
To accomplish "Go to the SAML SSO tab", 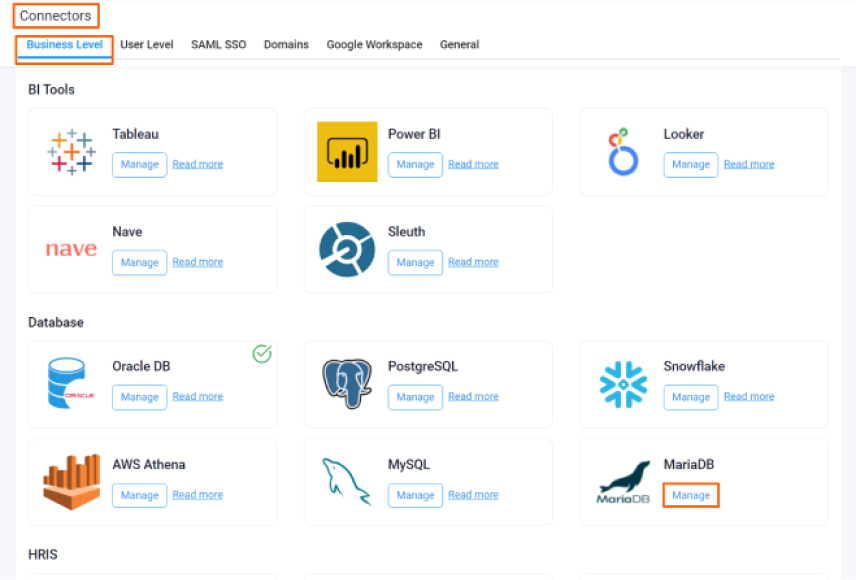I will [x=218, y=45].
